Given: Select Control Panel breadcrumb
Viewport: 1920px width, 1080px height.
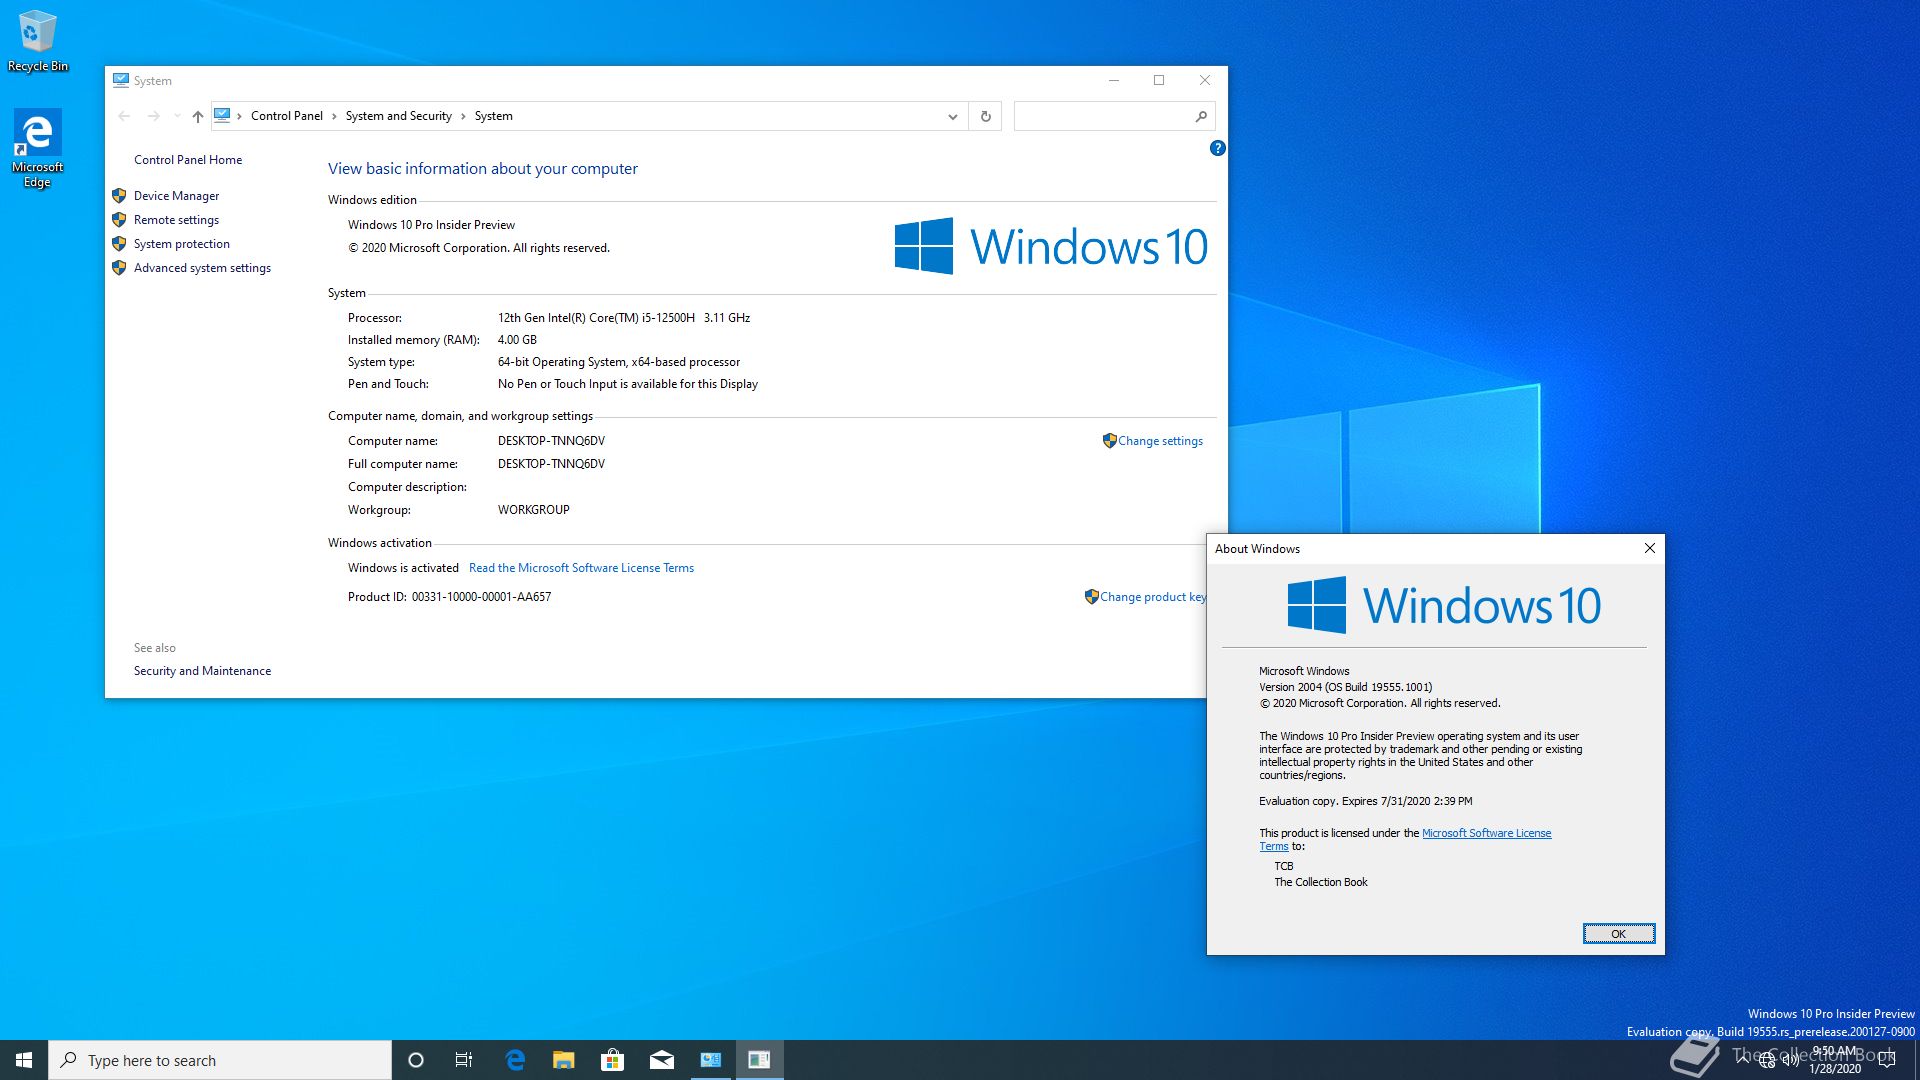Looking at the screenshot, I should (287, 116).
